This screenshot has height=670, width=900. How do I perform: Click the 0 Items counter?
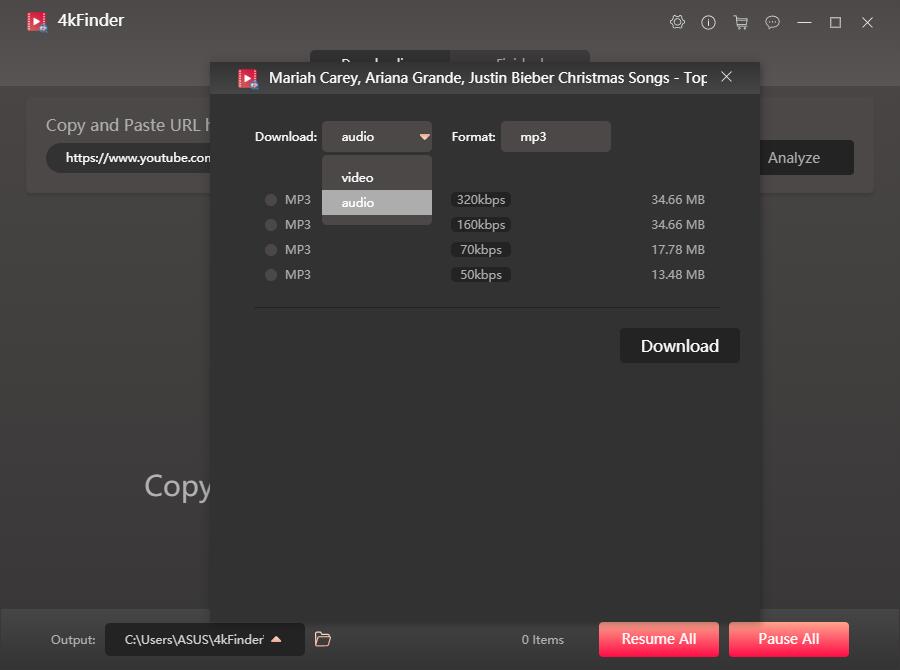(542, 640)
